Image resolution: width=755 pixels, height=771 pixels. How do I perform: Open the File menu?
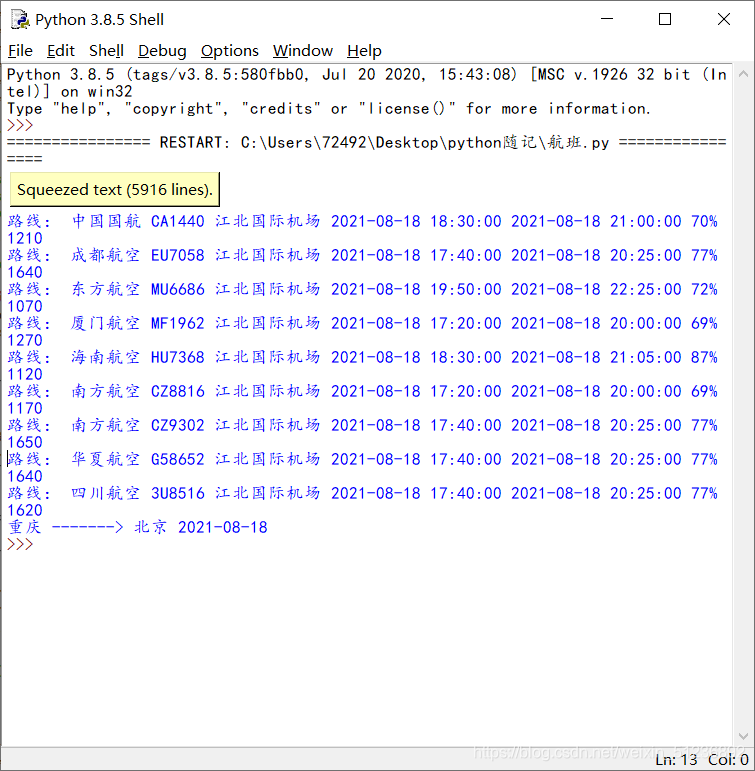click(x=20, y=51)
